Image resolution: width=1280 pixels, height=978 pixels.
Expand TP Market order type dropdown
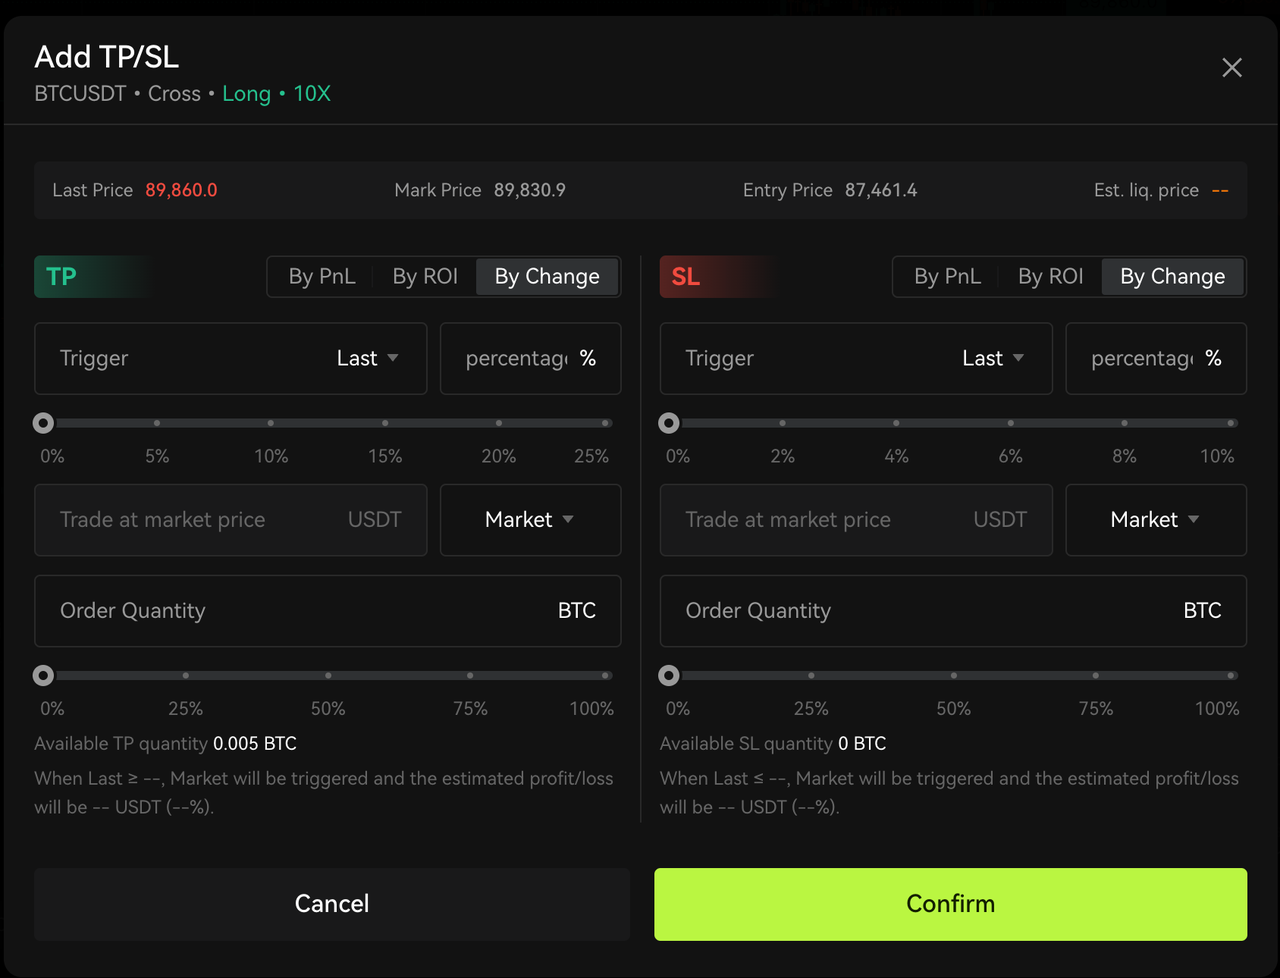click(x=530, y=520)
